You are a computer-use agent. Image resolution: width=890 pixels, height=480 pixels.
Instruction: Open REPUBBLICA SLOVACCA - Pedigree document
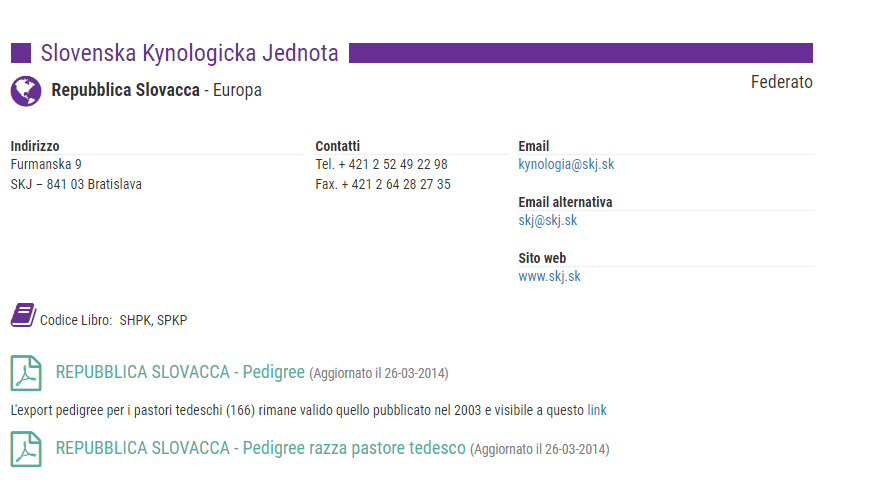[x=180, y=372]
